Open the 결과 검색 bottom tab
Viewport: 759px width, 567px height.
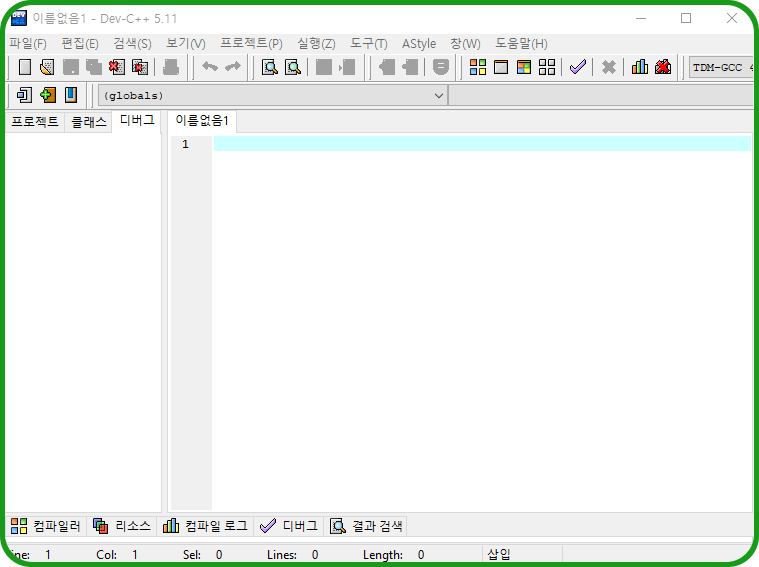pyautogui.click(x=365, y=526)
